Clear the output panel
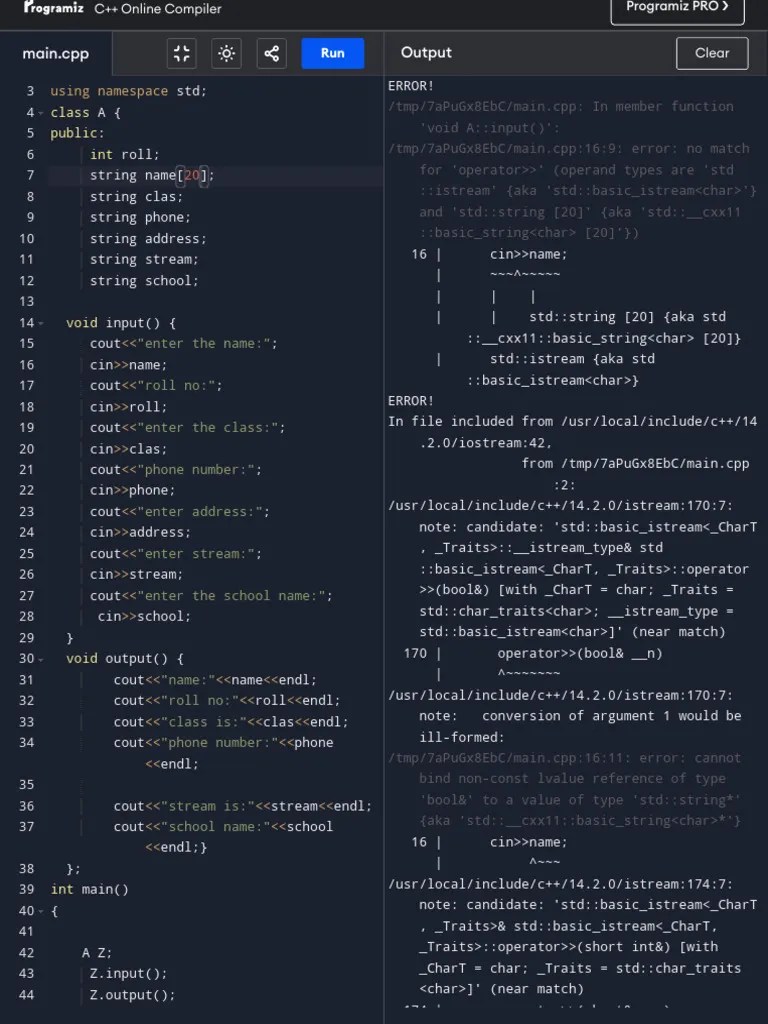Screen dimensions: 768x1024 (712, 54)
